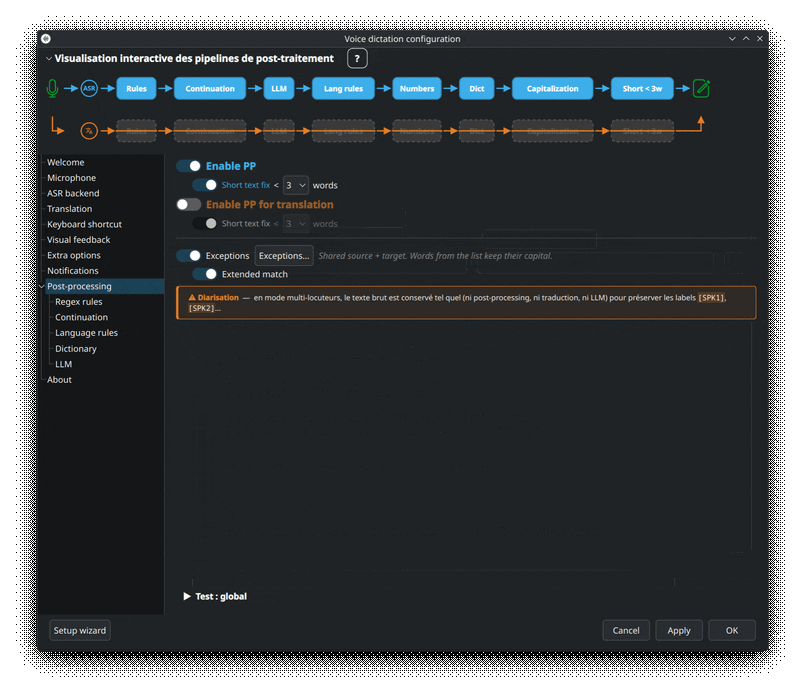Click the Exceptions... button
The image size is (805, 695).
(284, 256)
